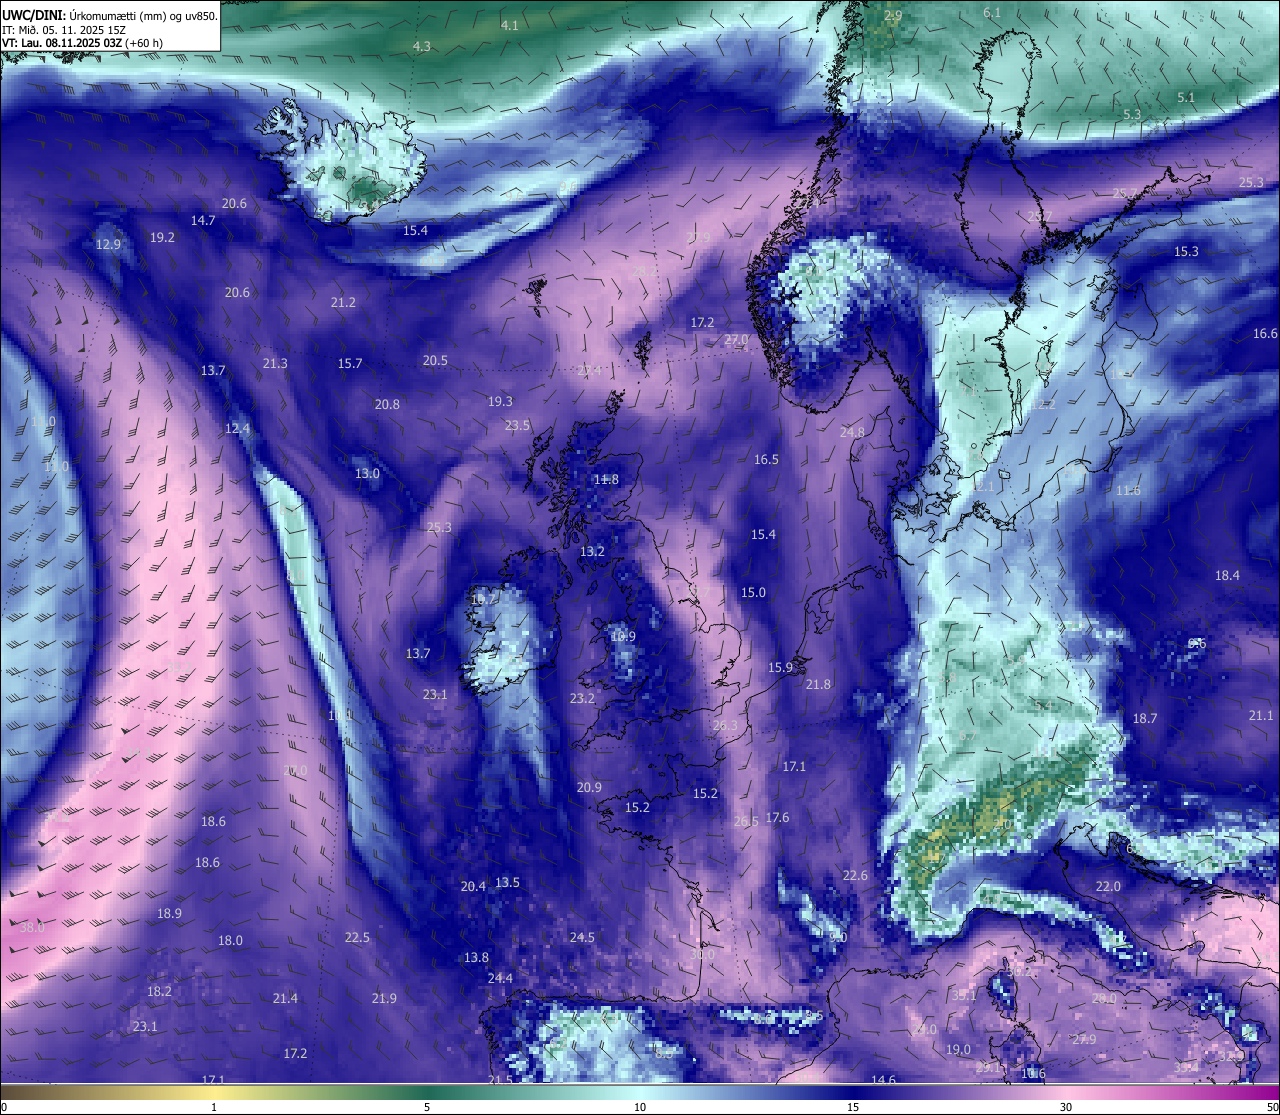The image size is (1280, 1115).
Task: Click the map value 20.9
Action: 589,788
